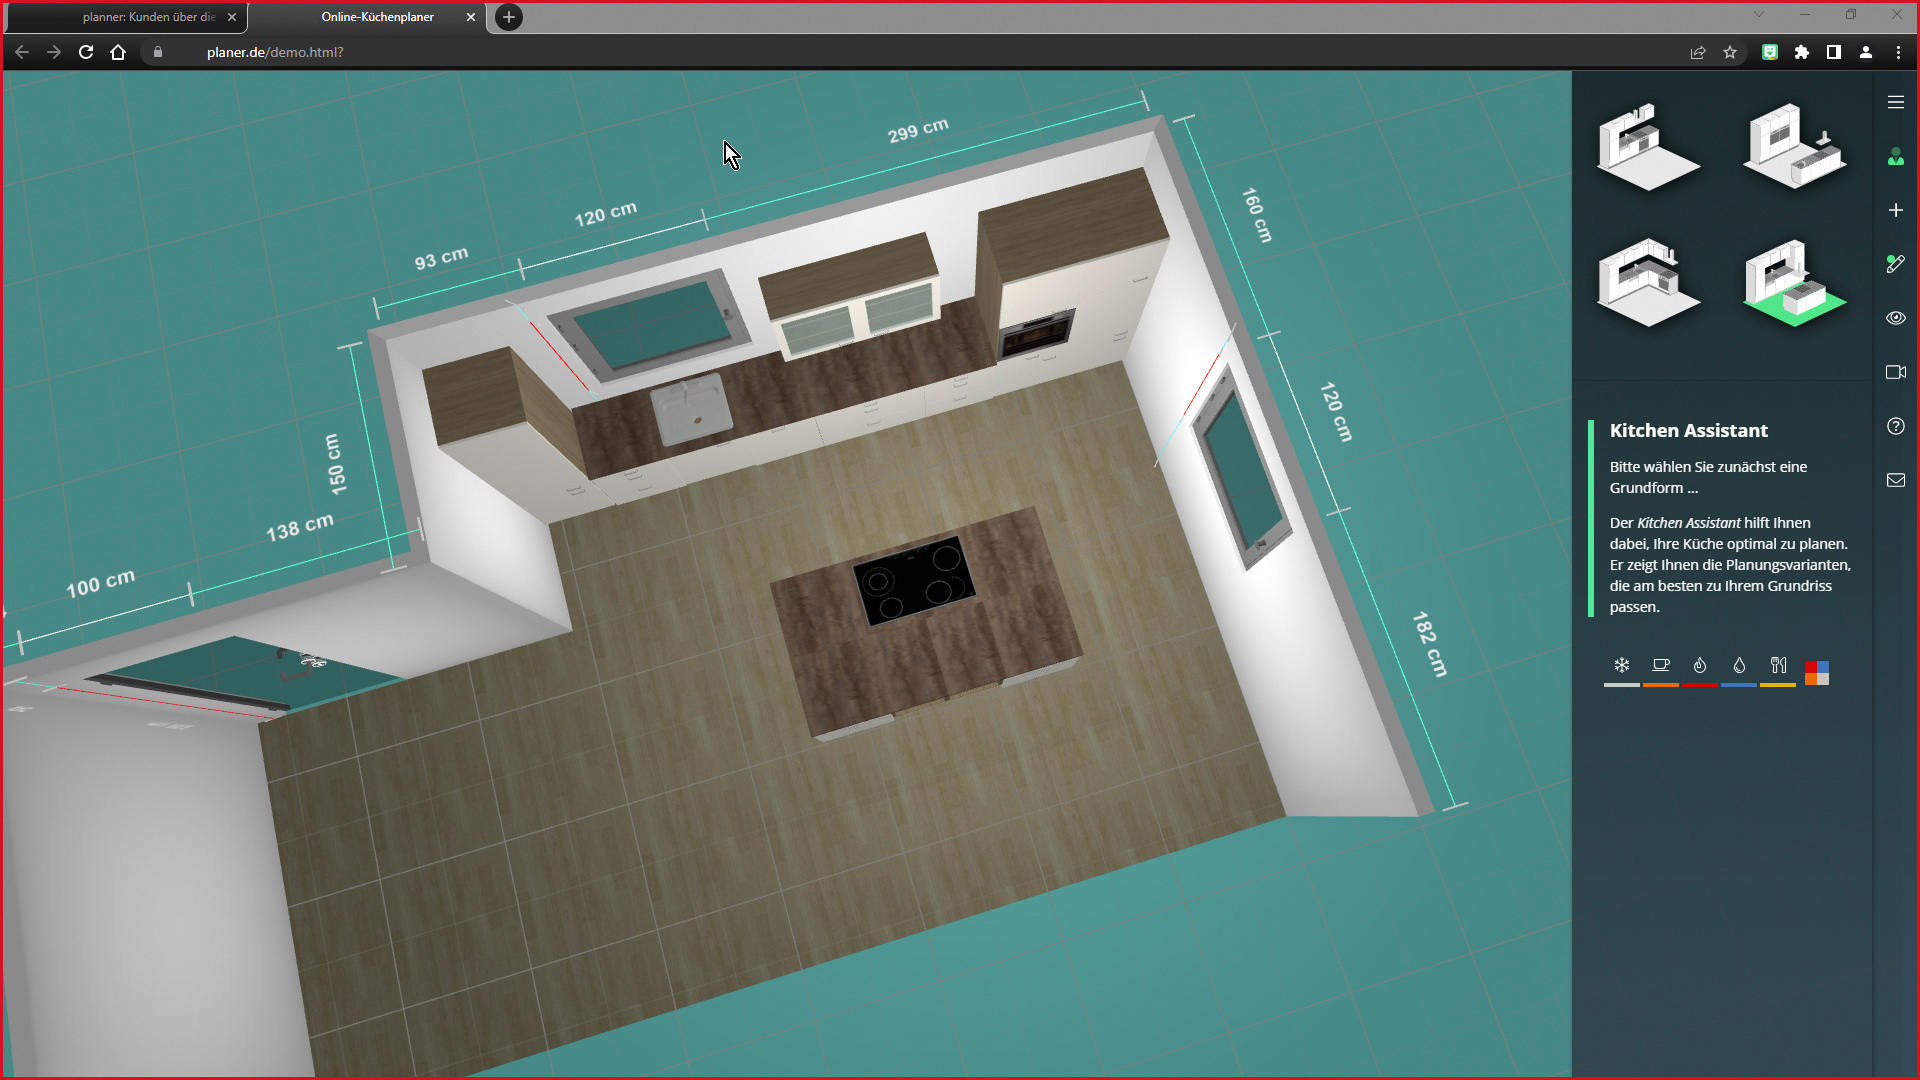The image size is (1920, 1080).
Task: Open a new browser tab
Action: 509,17
